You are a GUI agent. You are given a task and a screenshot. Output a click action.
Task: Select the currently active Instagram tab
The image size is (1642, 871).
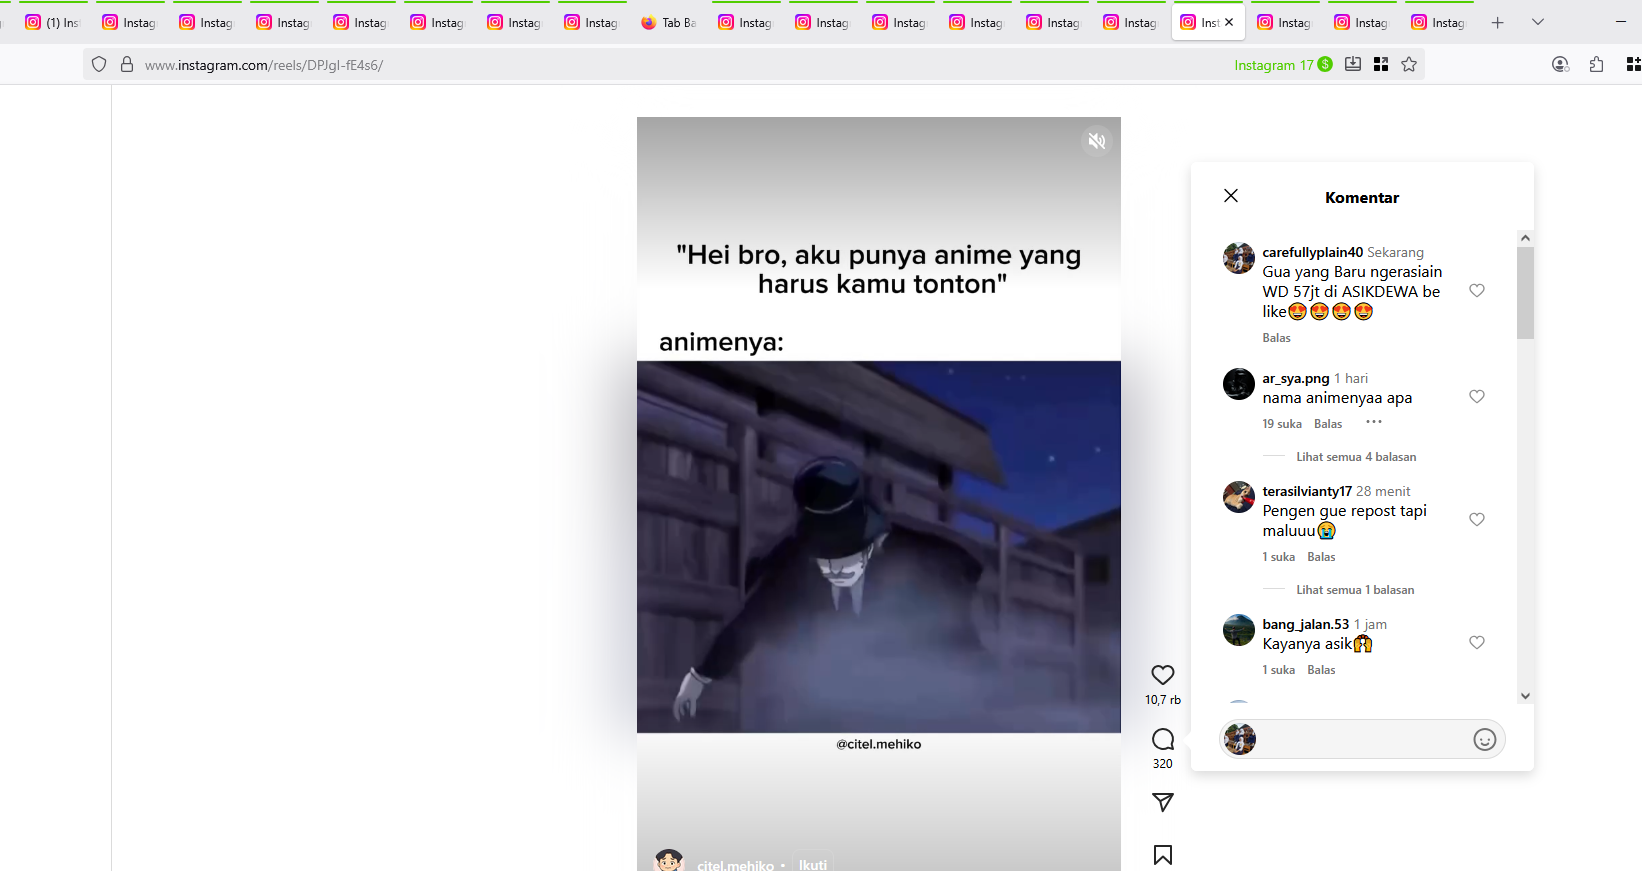(x=1208, y=22)
